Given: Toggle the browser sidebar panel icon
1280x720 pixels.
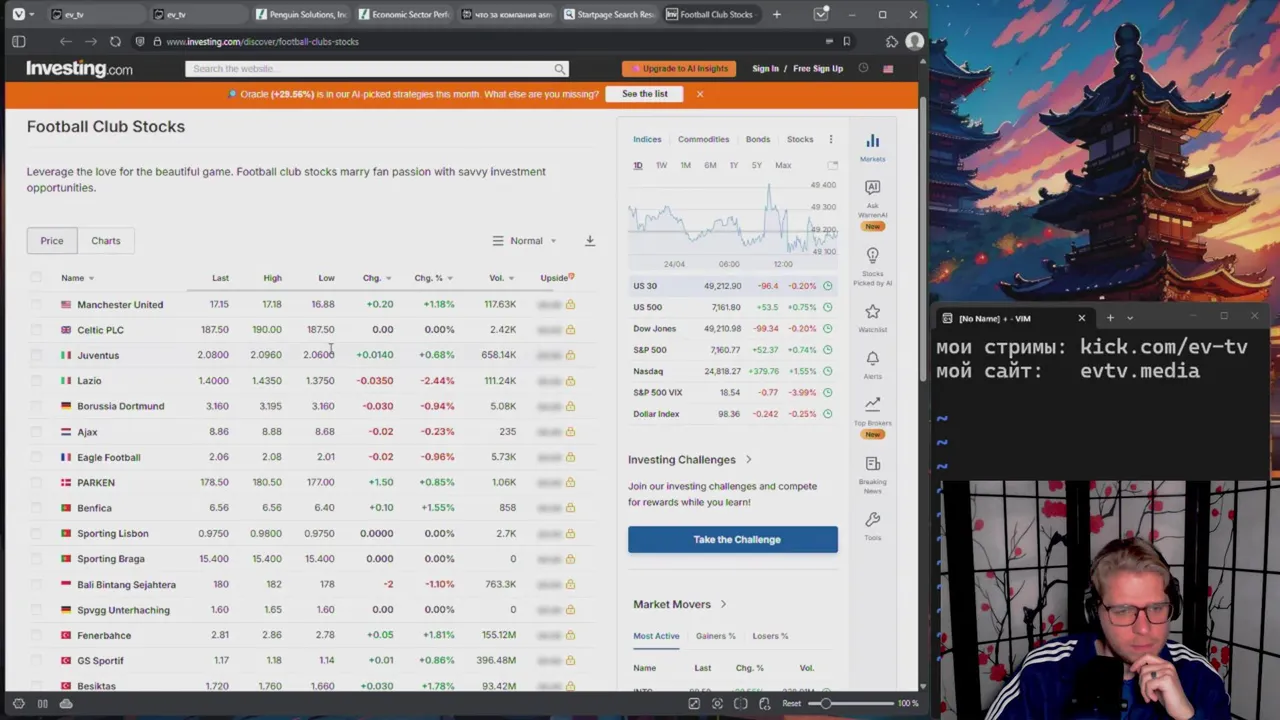Looking at the screenshot, I should 19,41.
